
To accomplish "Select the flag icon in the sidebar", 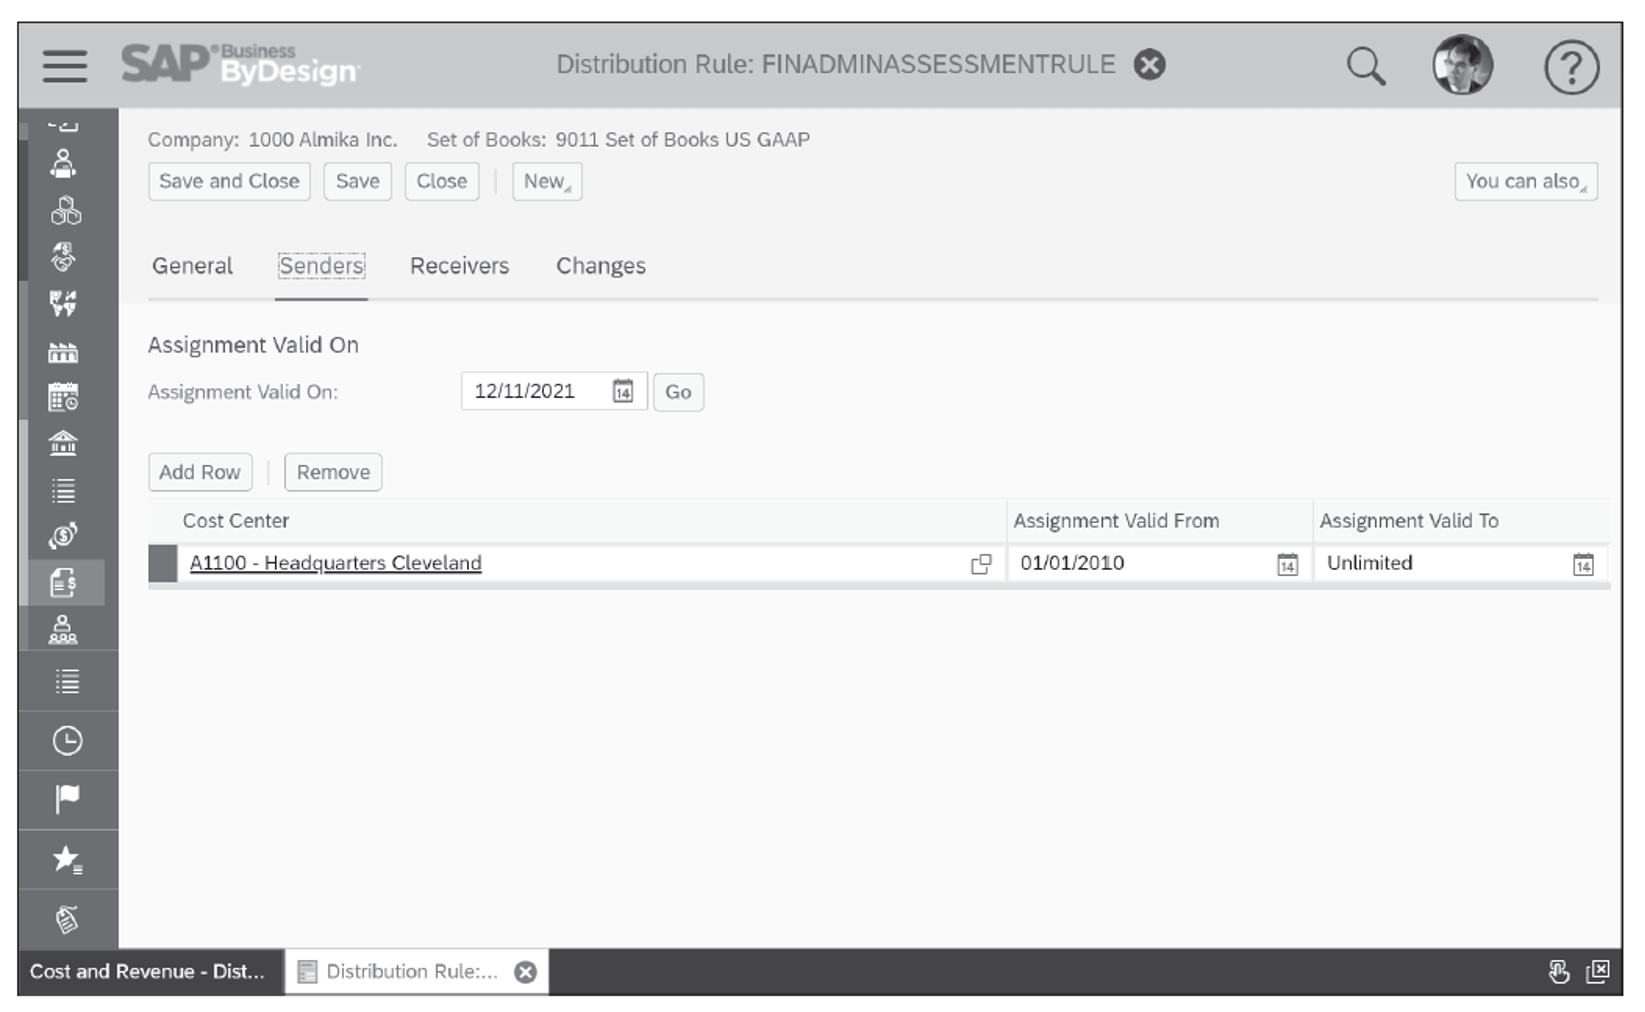I will 64,799.
